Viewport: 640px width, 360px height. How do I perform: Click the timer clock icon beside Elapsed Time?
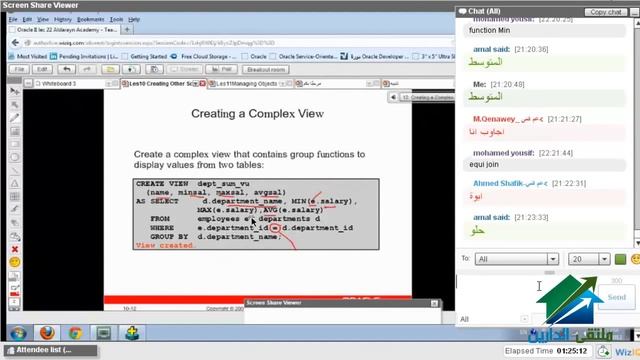(603, 351)
